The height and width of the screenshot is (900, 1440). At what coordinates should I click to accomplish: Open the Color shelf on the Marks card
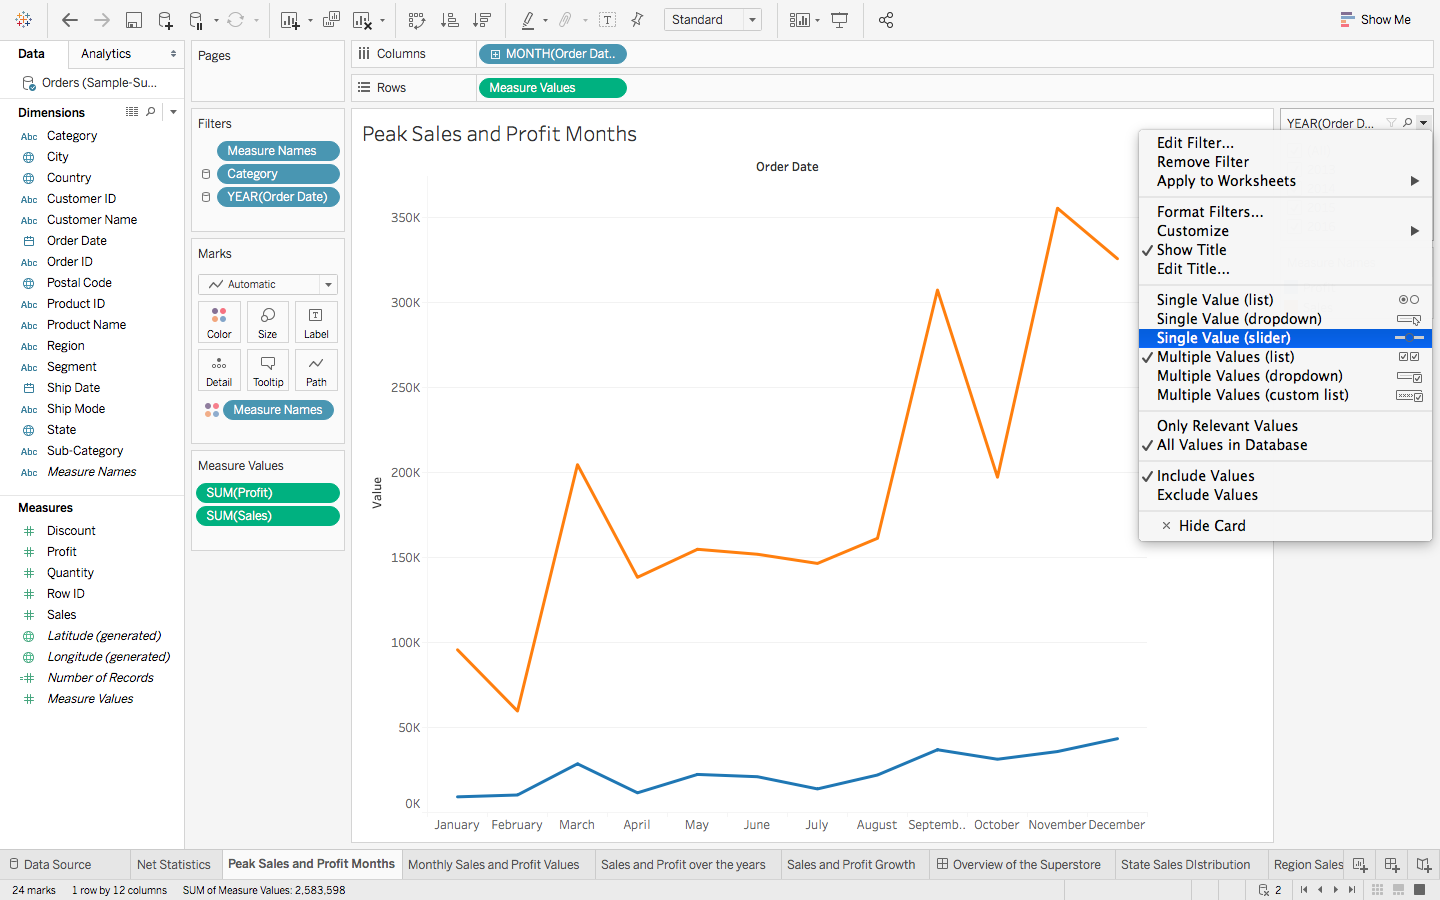coord(219,321)
